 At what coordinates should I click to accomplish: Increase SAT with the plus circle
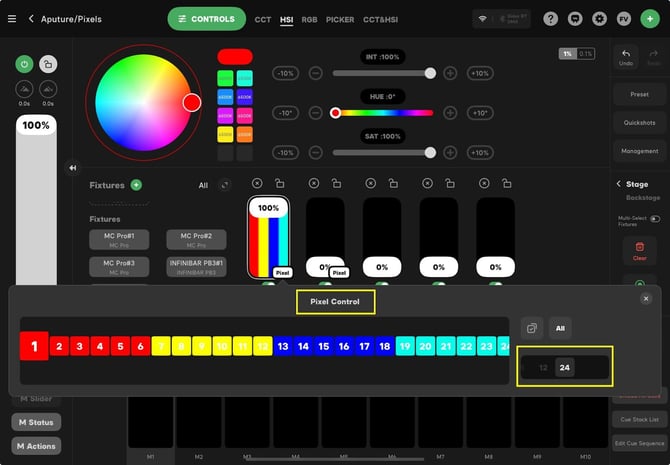click(x=450, y=153)
